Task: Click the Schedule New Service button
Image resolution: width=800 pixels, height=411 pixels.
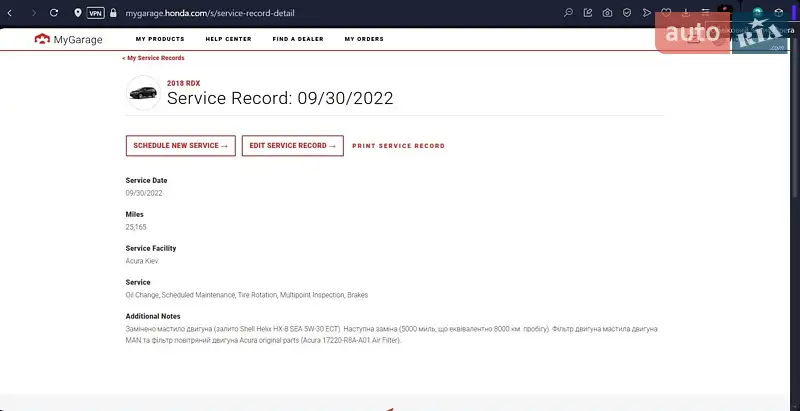Action: click(x=180, y=146)
